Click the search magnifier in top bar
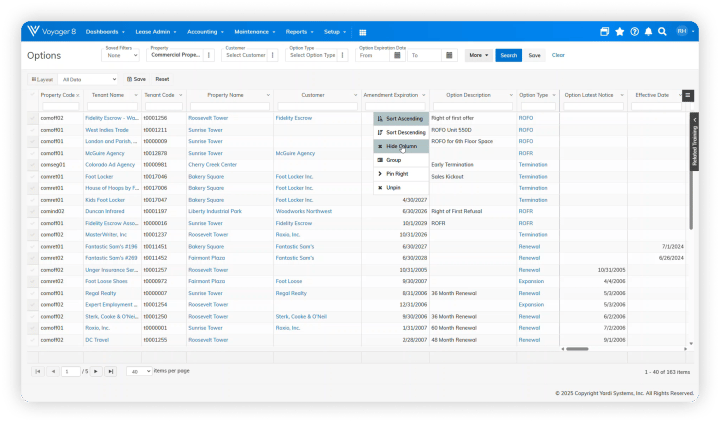Viewport: 720px width, 423px height. pyautogui.click(x=662, y=32)
